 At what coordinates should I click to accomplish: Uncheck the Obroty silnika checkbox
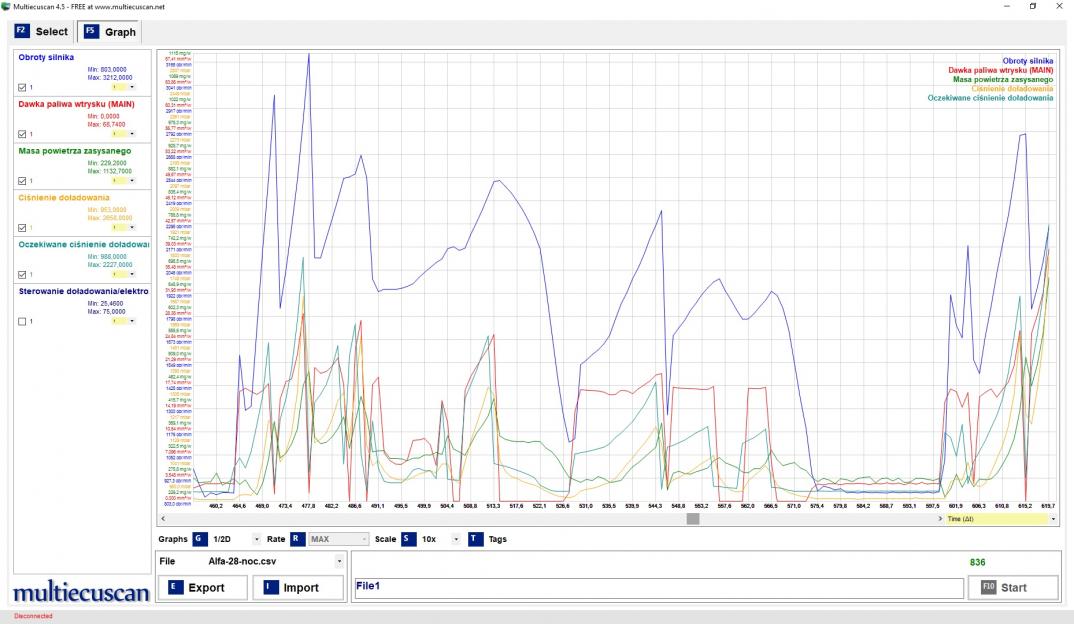coord(22,87)
